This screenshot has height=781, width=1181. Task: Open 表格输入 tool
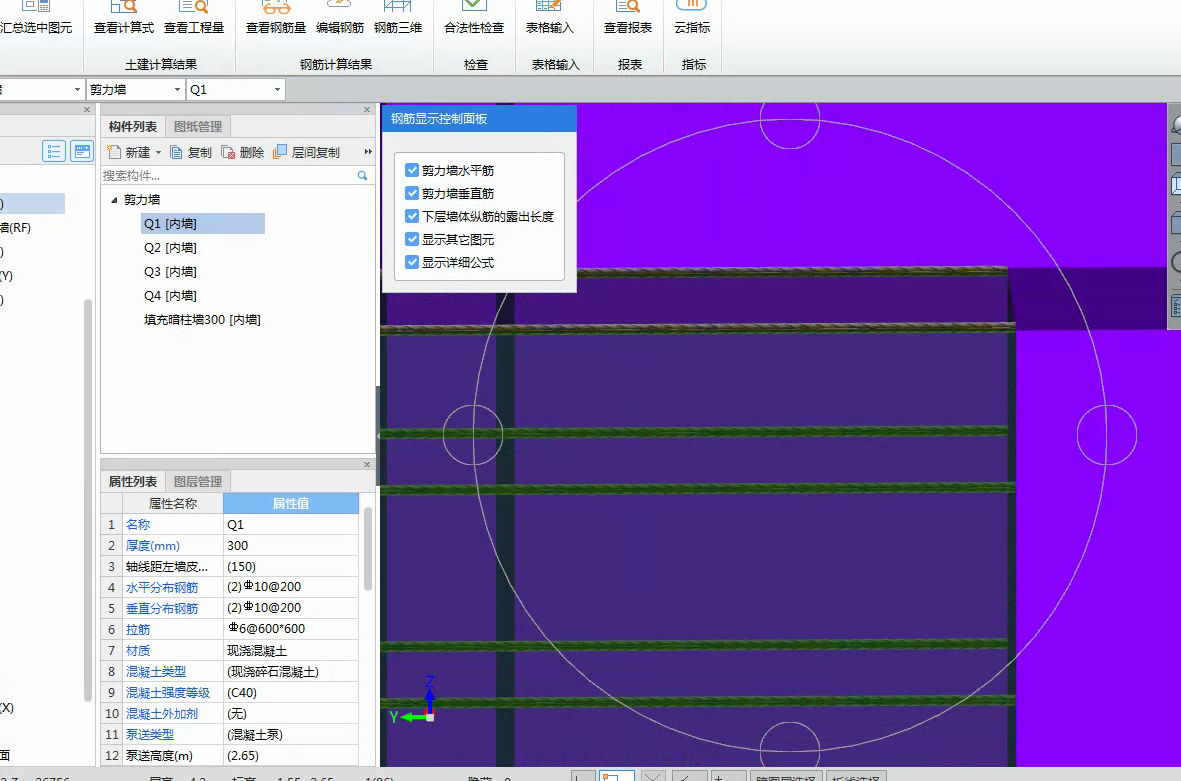coord(549,18)
